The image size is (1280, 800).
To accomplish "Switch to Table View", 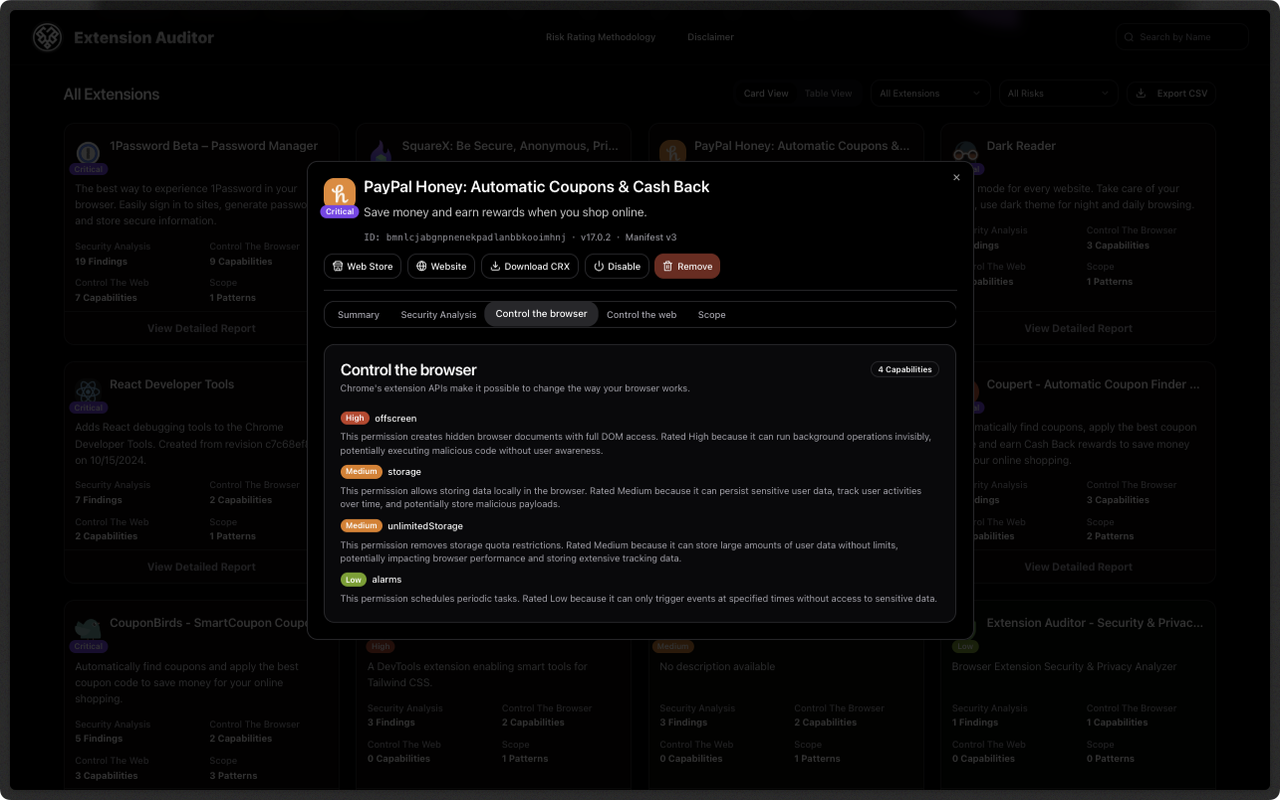I will coord(828,93).
